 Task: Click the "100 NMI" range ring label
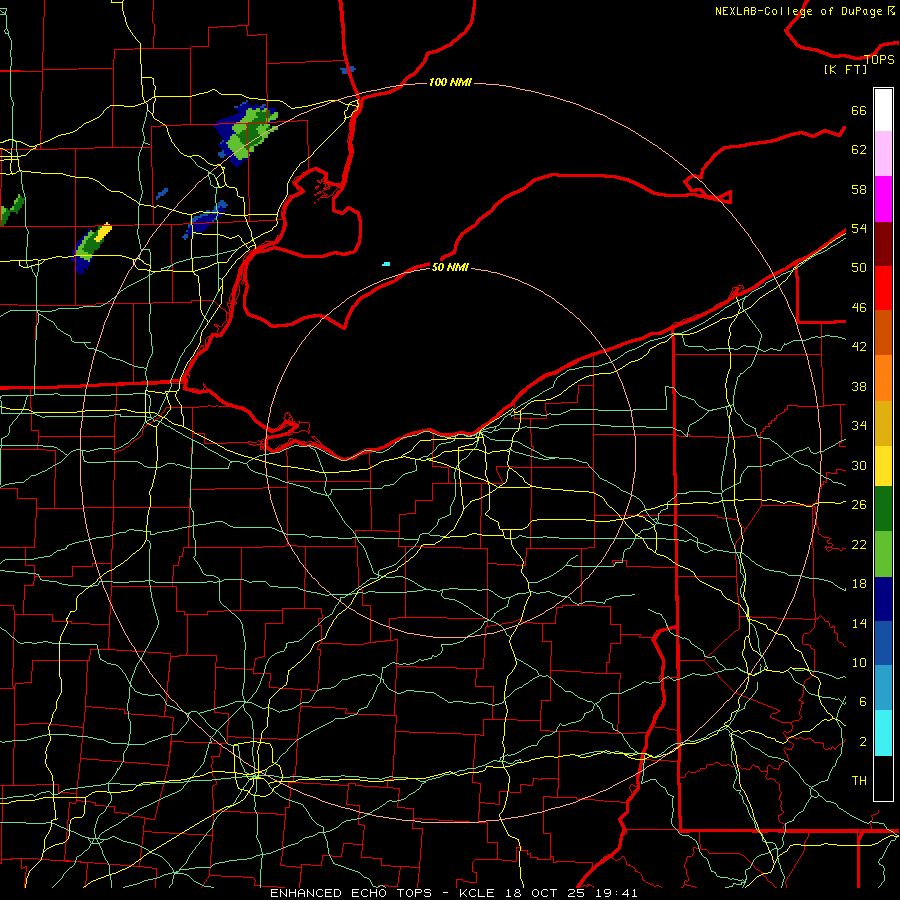[450, 83]
